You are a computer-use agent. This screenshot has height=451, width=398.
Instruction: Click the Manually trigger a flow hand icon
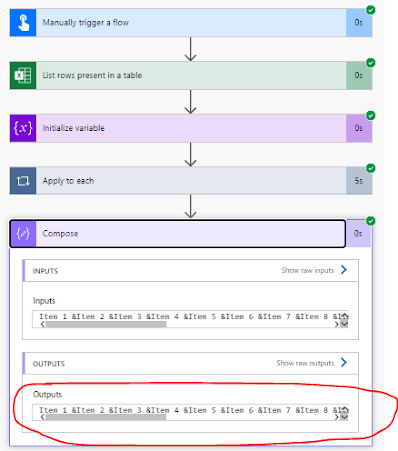(23, 23)
